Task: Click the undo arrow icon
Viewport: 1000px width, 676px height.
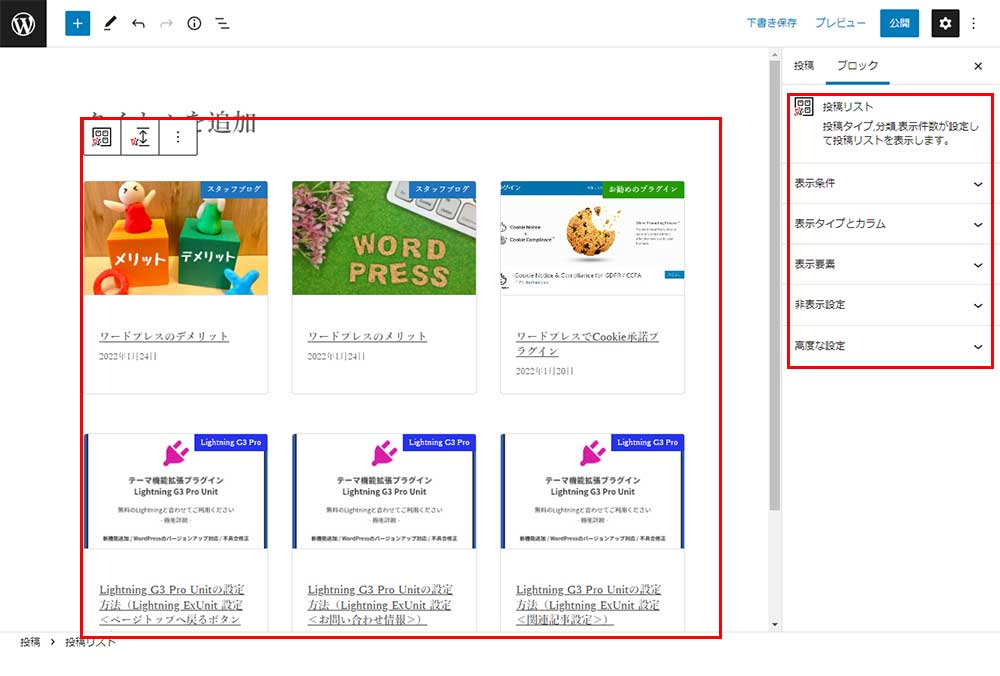Action: (138, 23)
